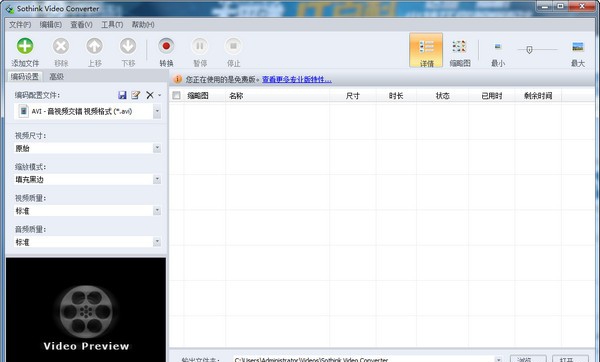Image resolution: width=600 pixels, height=362 pixels.
Task: Open the link to view more pro features
Action: [x=297, y=79]
